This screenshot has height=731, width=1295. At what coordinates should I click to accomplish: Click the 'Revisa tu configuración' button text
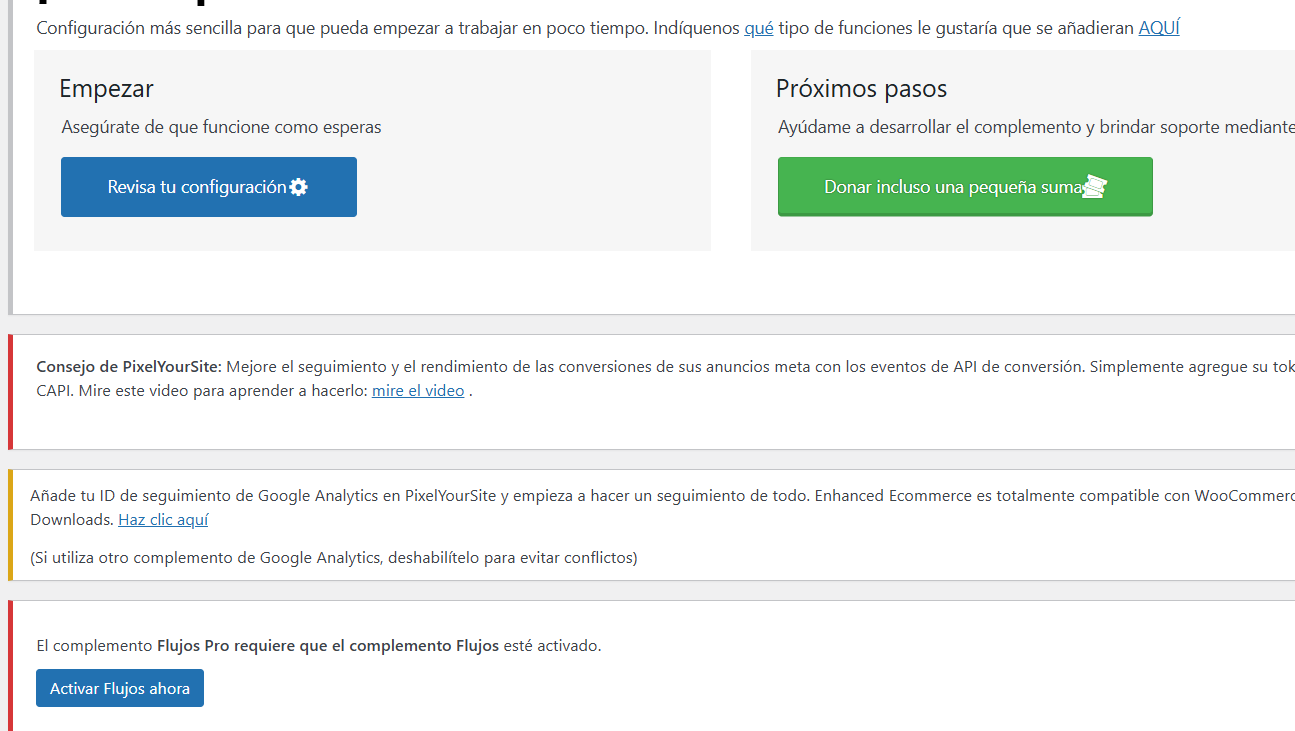(197, 187)
